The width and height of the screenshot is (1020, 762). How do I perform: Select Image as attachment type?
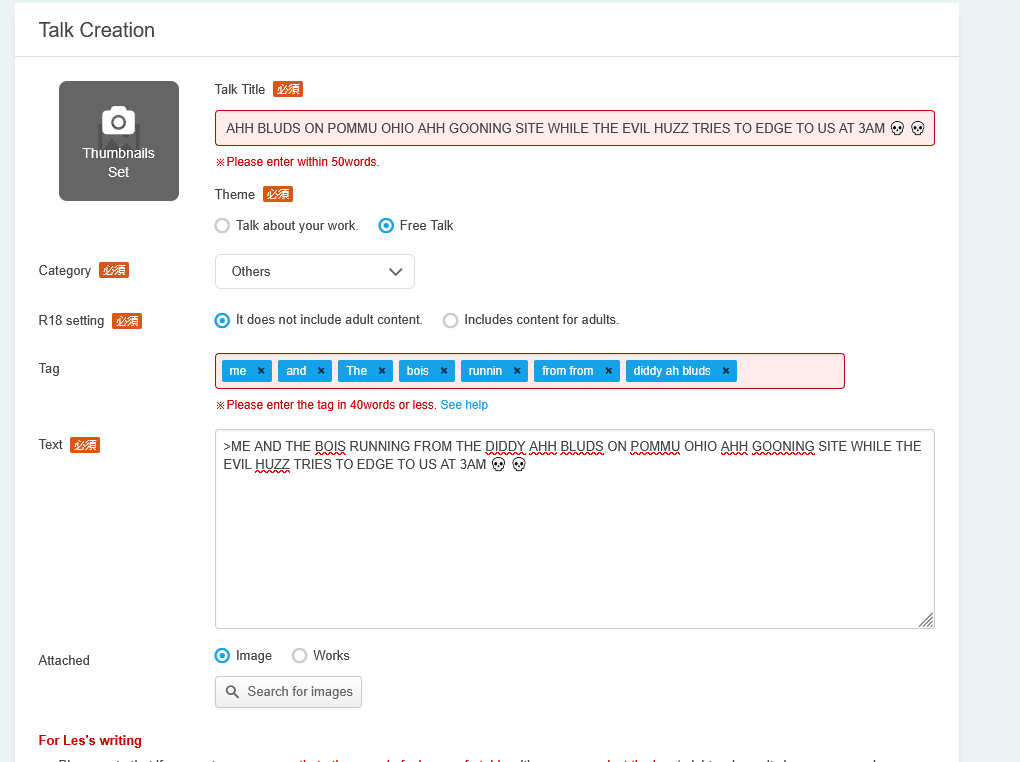[x=223, y=656]
